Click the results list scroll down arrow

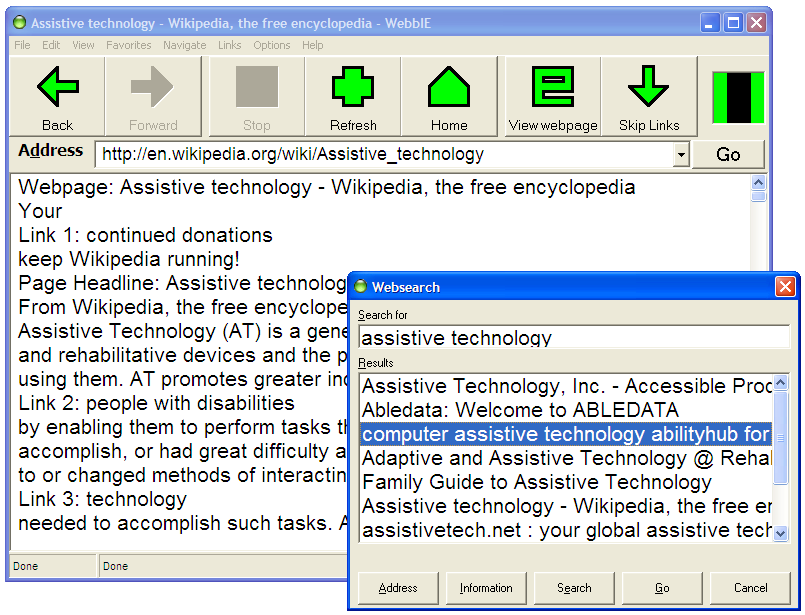click(781, 534)
